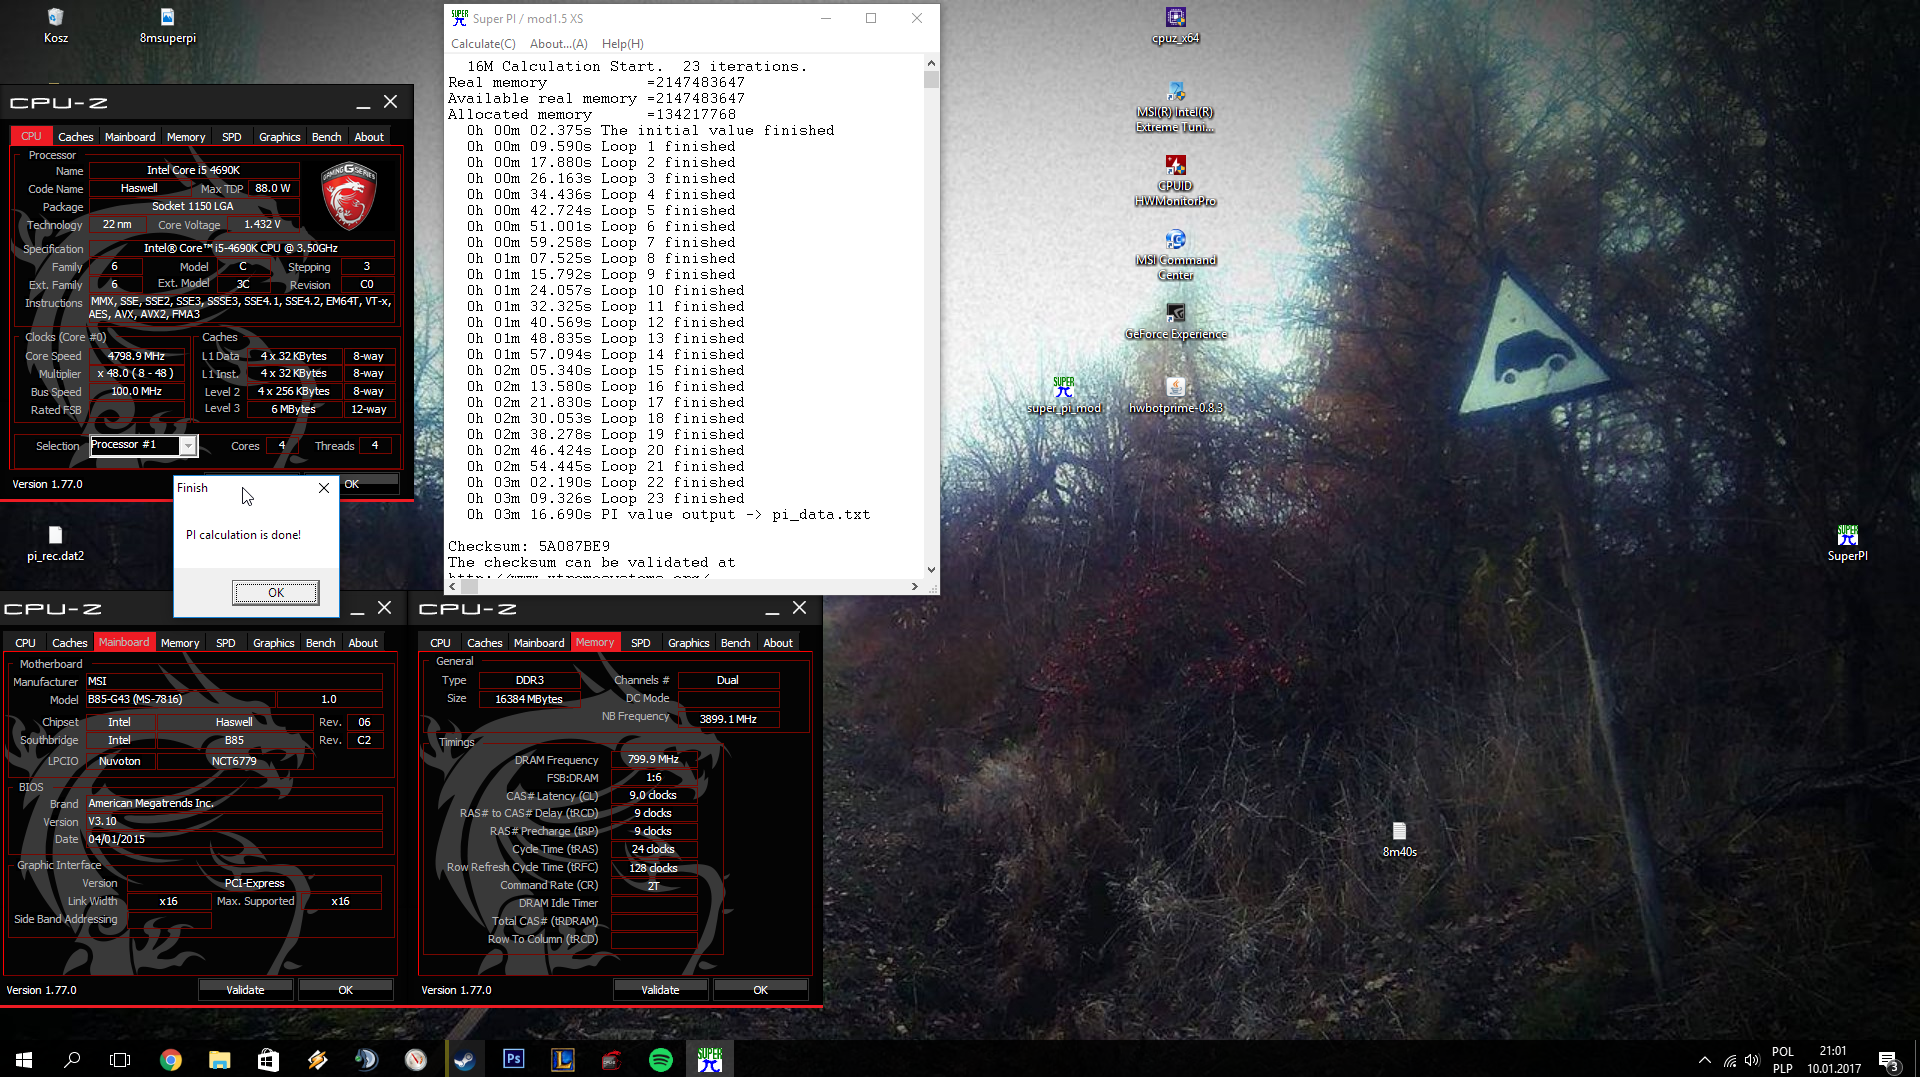Switch to Caches tab in top CPU-Z
Viewport: 1920px width, 1077px height.
75,137
